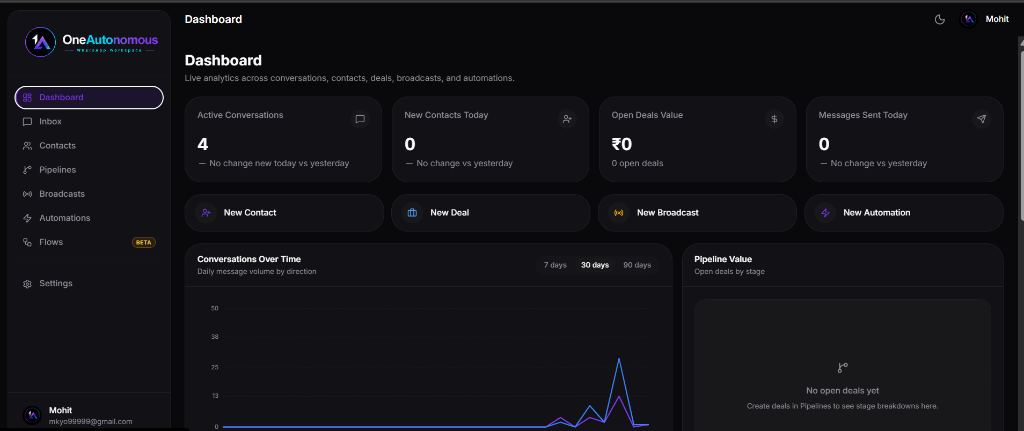Image resolution: width=1024 pixels, height=431 pixels.
Task: Click the Broadcasts signal icon in sidebar
Action: coord(27,194)
